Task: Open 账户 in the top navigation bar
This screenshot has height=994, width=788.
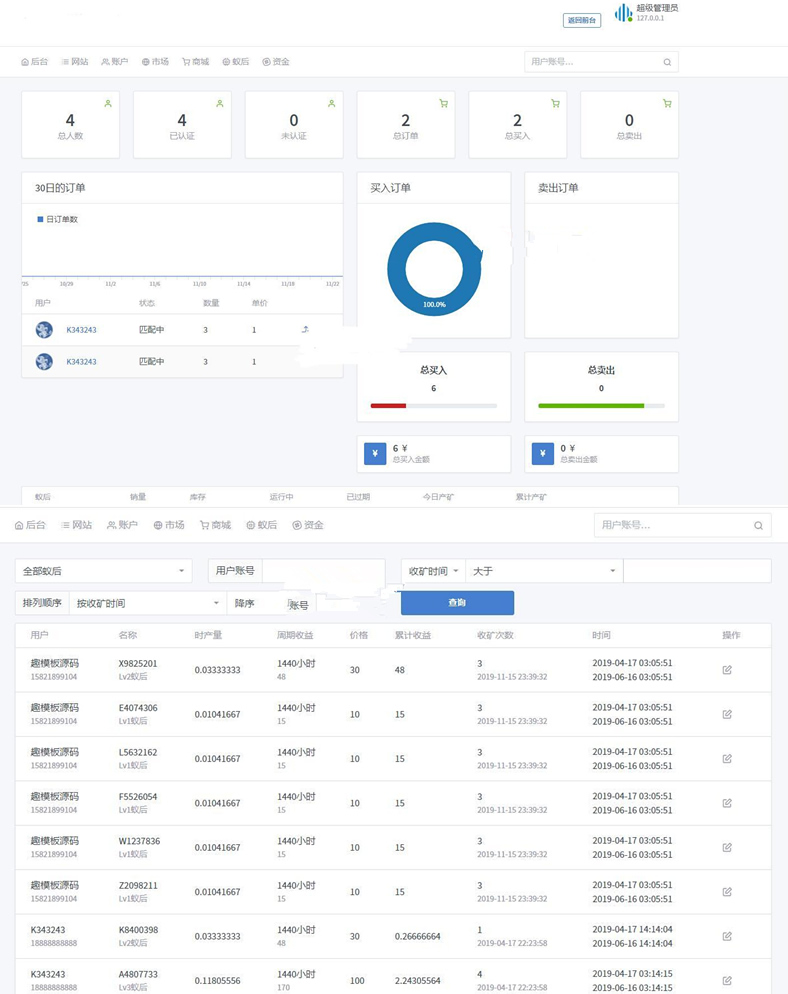Action: pos(115,62)
